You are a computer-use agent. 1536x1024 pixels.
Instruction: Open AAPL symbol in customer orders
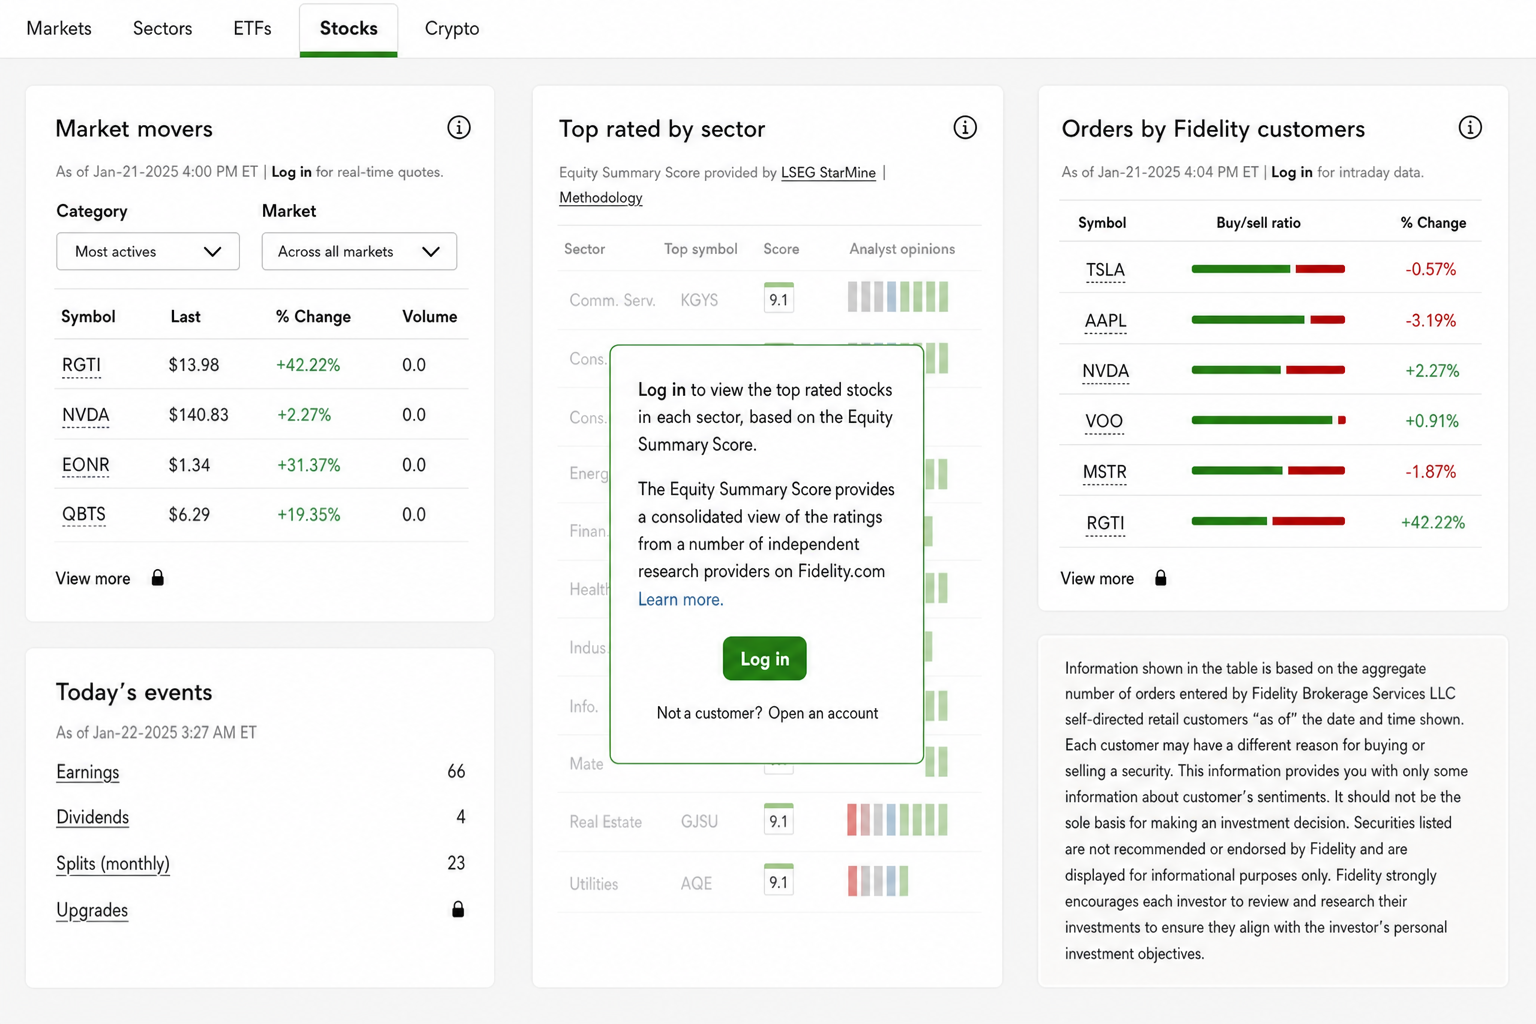pyautogui.click(x=1105, y=321)
